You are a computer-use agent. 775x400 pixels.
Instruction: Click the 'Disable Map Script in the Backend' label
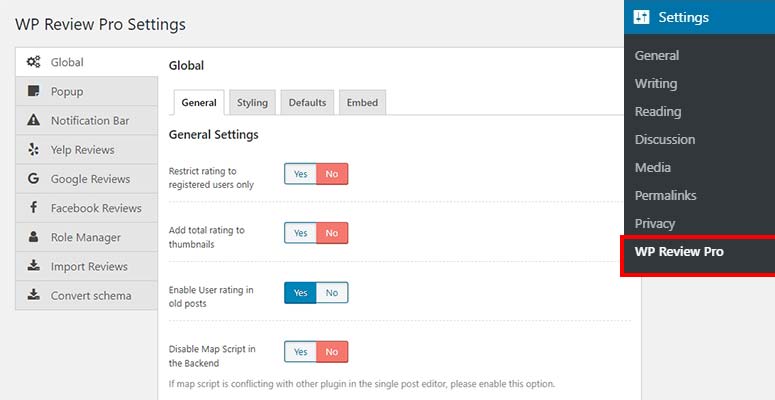(x=212, y=356)
